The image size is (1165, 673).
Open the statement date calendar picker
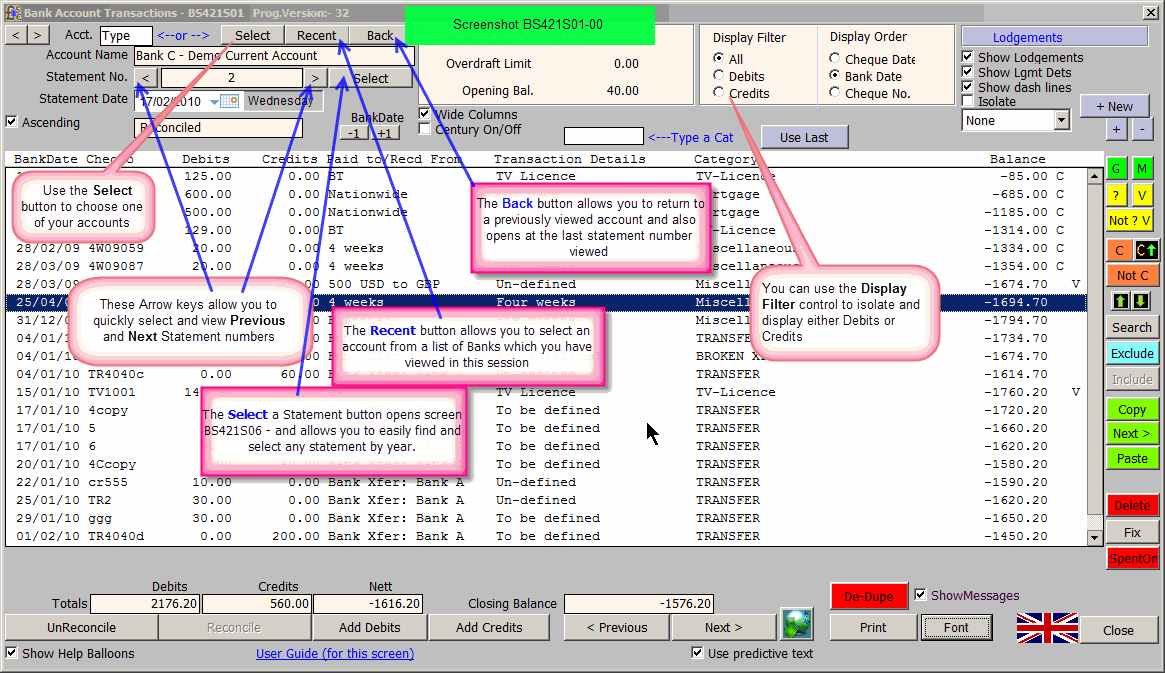pos(229,101)
